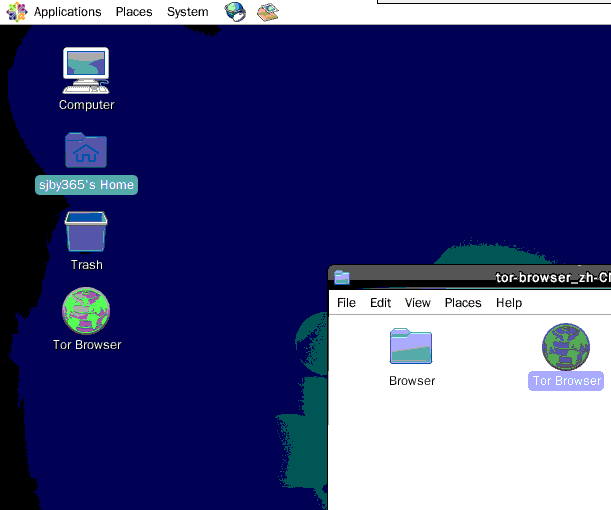Viewport: 611px width, 510px height.
Task: Launch the web browser globe icon in the panel
Action: [x=235, y=12]
